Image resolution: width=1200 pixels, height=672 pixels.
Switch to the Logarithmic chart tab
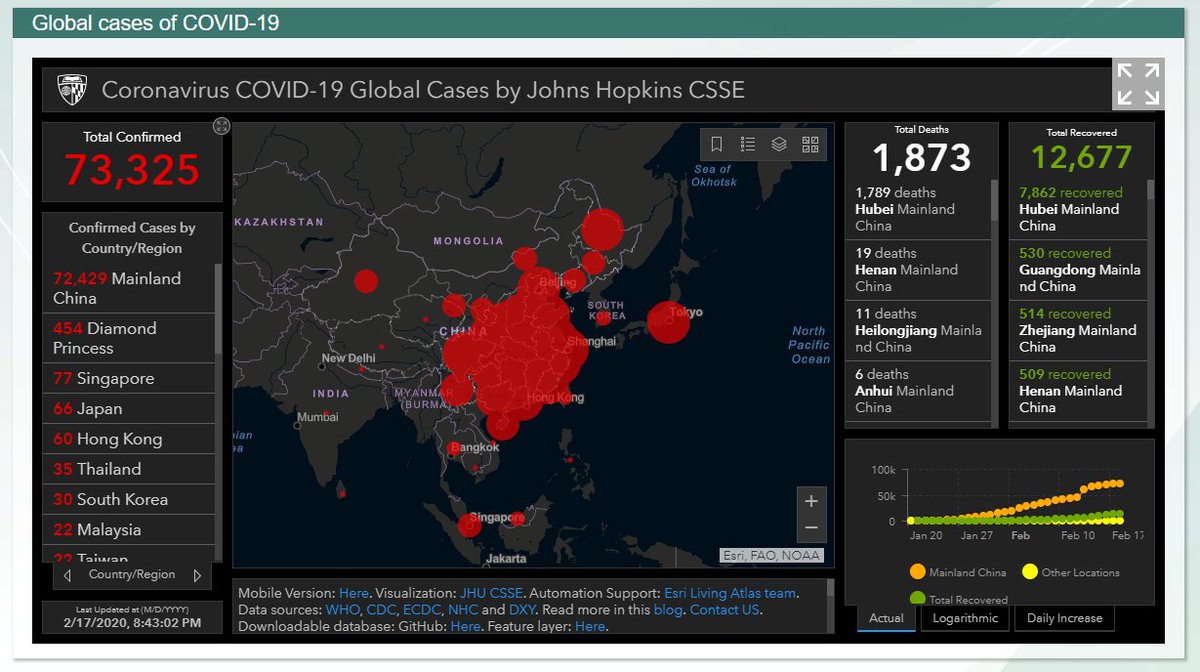[965, 618]
